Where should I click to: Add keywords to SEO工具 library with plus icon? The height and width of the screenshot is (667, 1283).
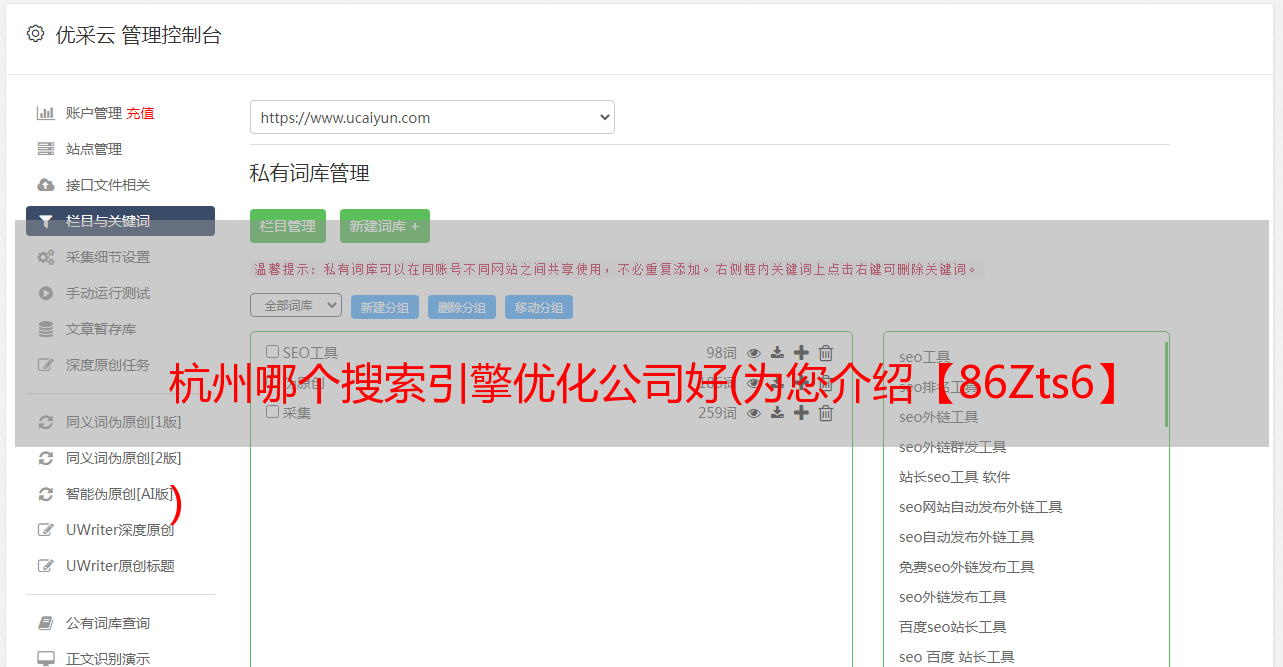click(801, 353)
